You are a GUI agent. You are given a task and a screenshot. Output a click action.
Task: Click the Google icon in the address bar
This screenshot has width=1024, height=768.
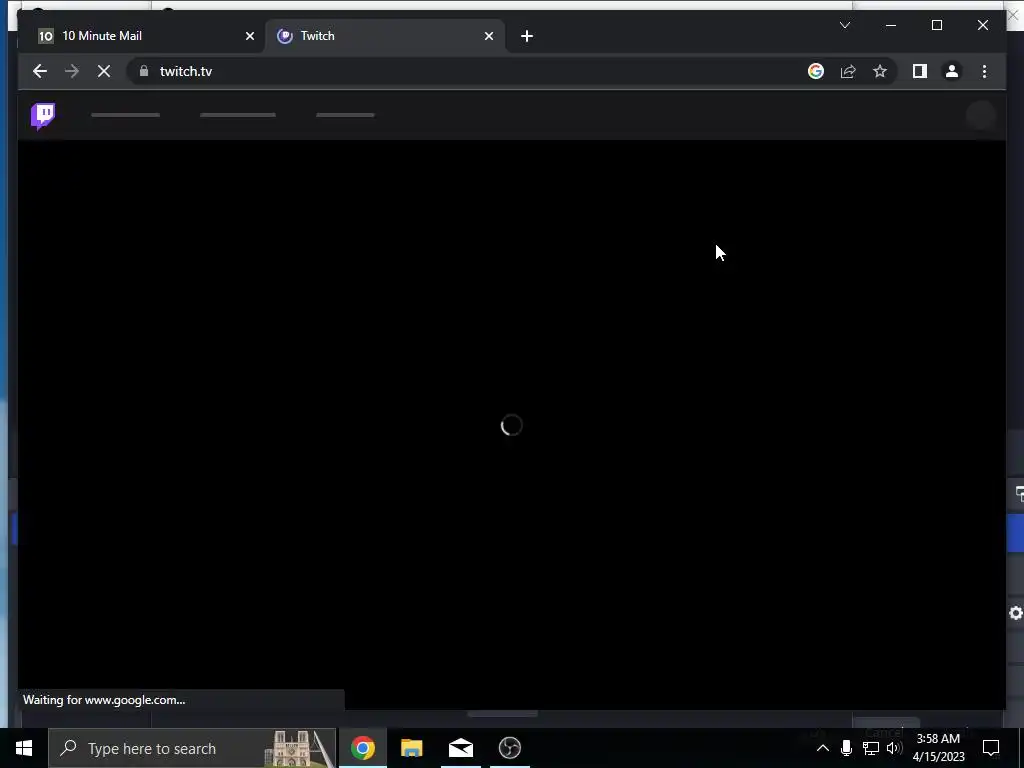[816, 71]
